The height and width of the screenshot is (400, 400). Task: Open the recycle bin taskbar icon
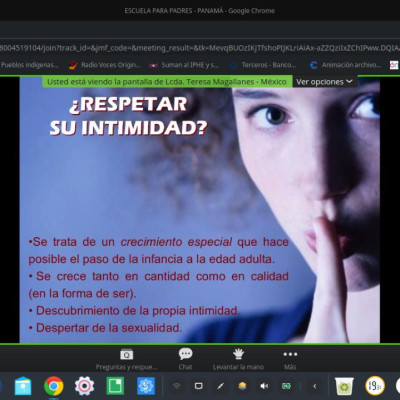click(344, 386)
